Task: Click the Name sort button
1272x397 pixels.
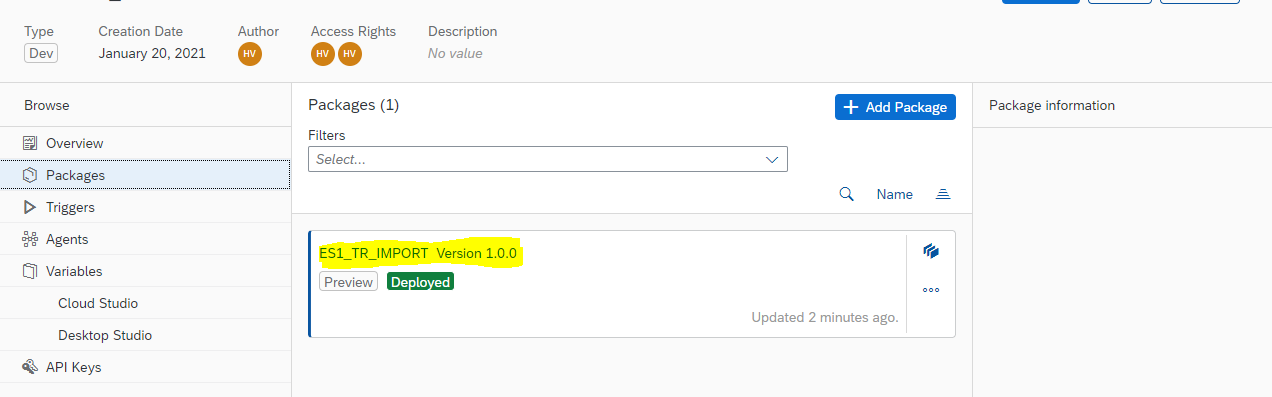Action: coord(895,194)
